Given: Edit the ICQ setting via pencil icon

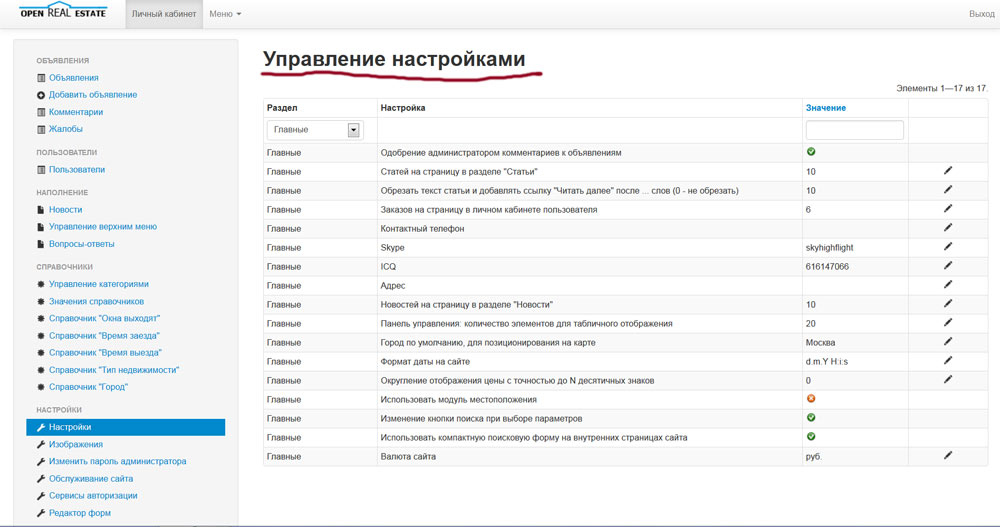Looking at the screenshot, I should (948, 266).
